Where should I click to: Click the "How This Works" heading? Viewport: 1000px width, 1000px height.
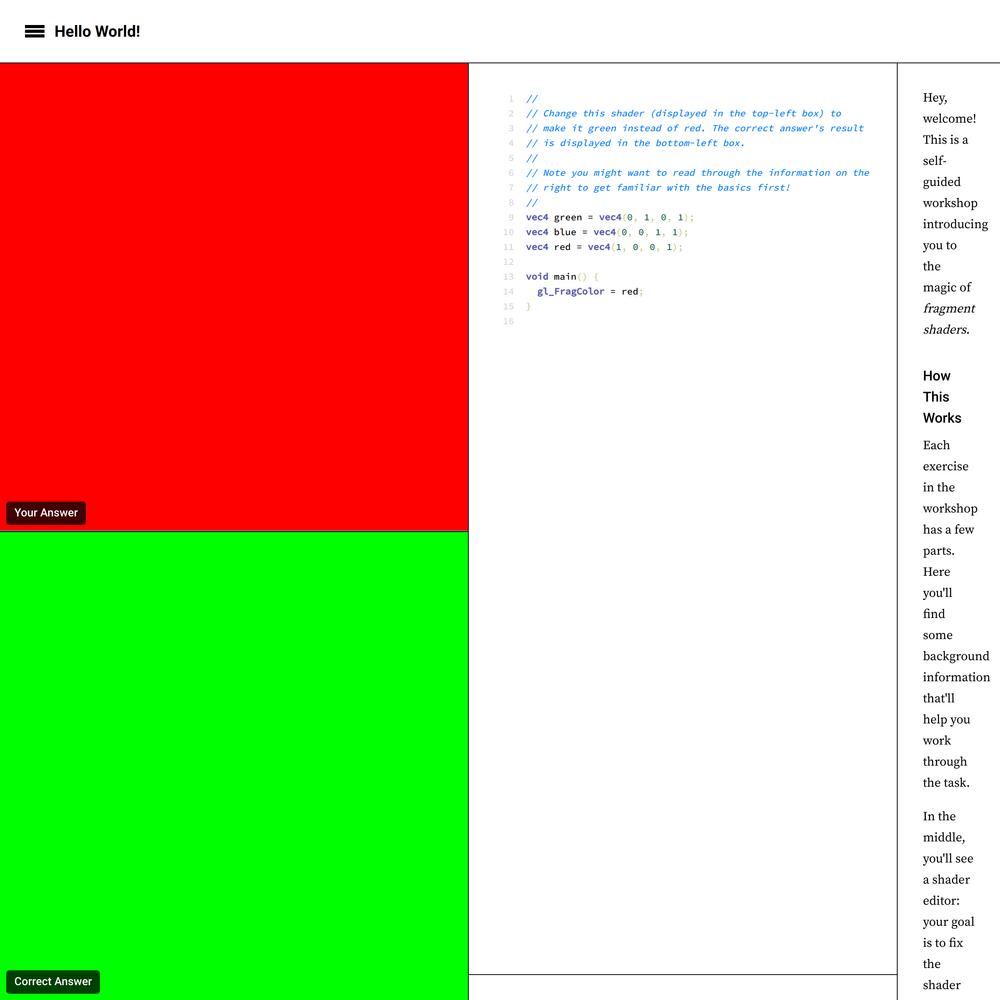pos(942,397)
